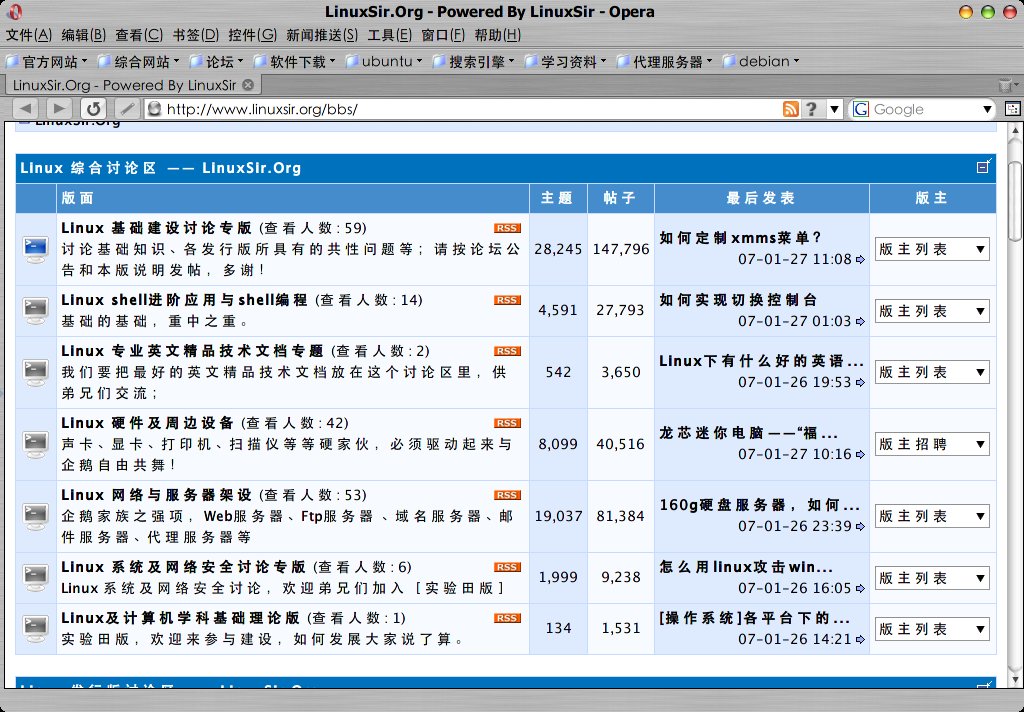This screenshot has height=712, width=1024.
Task: Open 版主列表 dropdown for 专业英文精品技术文档专题
Action: click(x=932, y=372)
